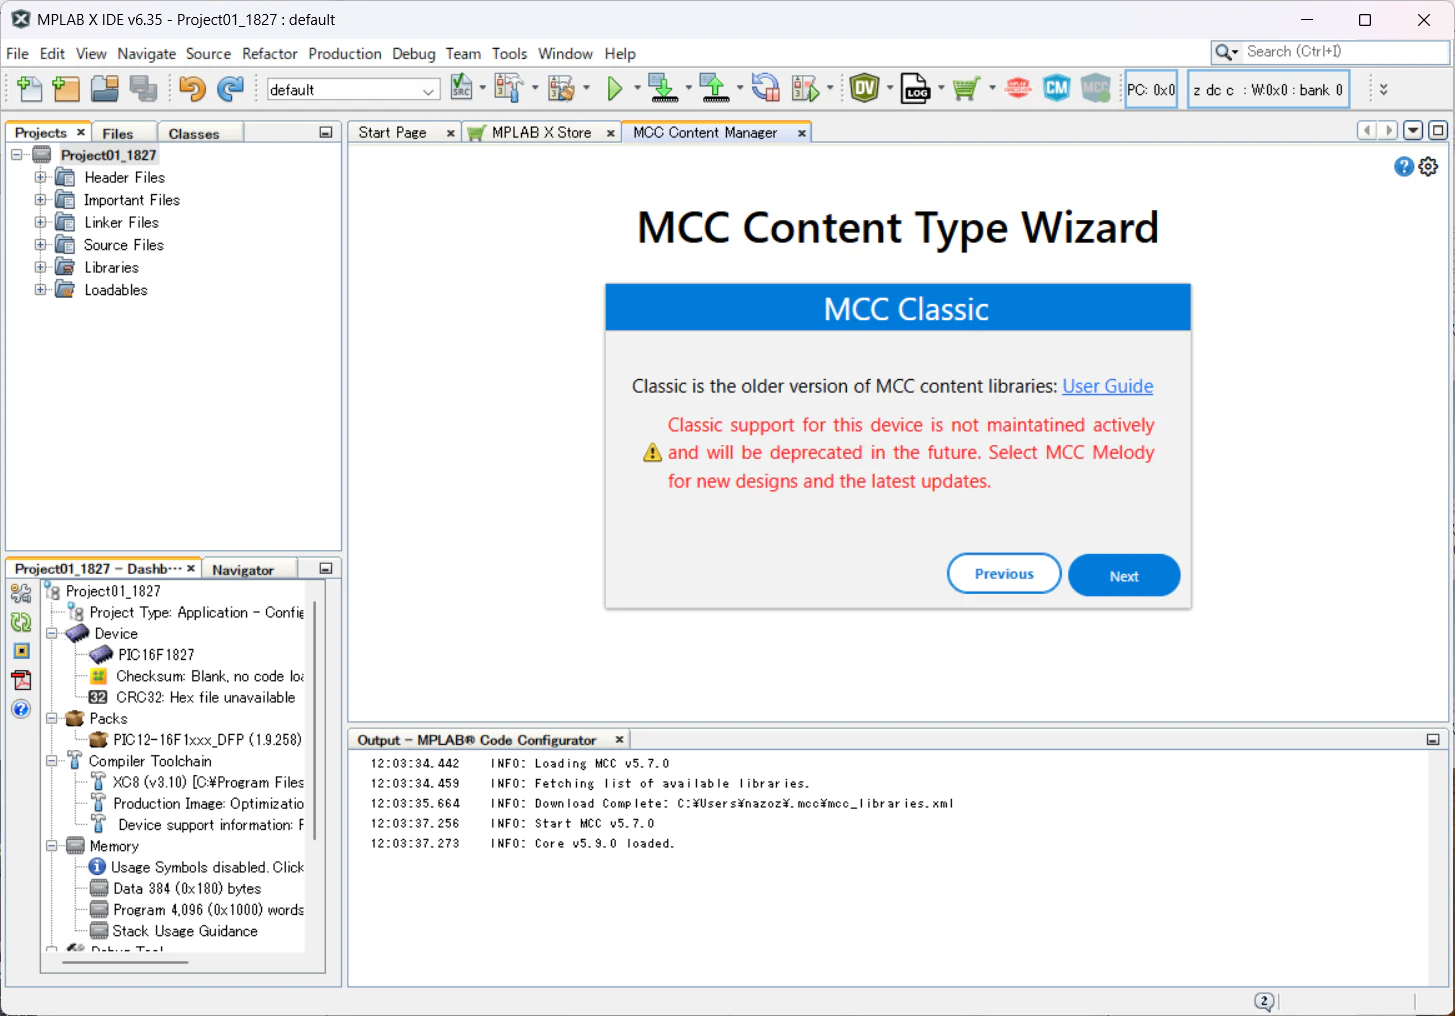Click the Clean and Build icon
The image size is (1455, 1016).
point(561,89)
